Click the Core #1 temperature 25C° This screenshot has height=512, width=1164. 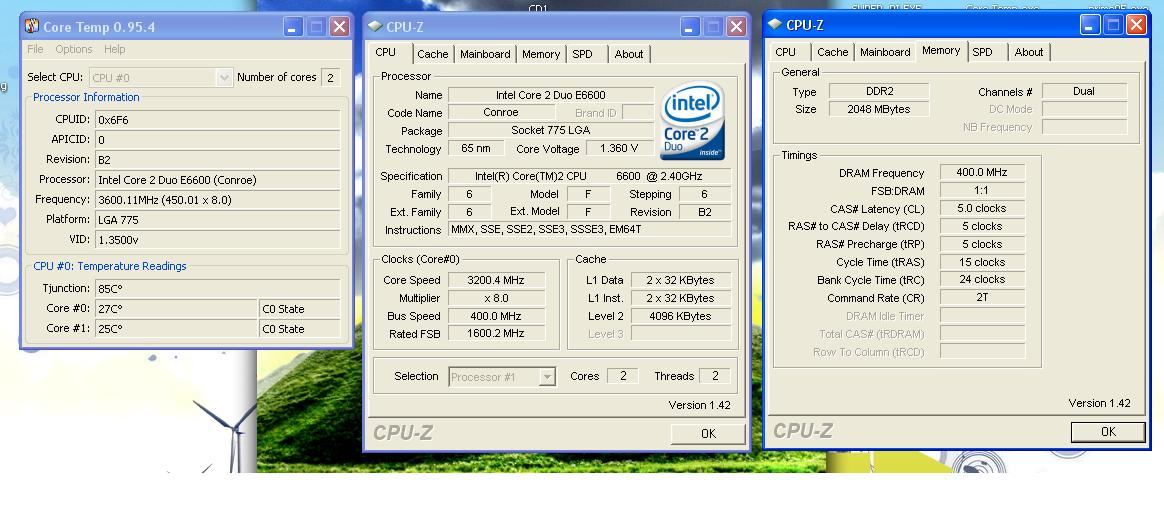click(176, 329)
